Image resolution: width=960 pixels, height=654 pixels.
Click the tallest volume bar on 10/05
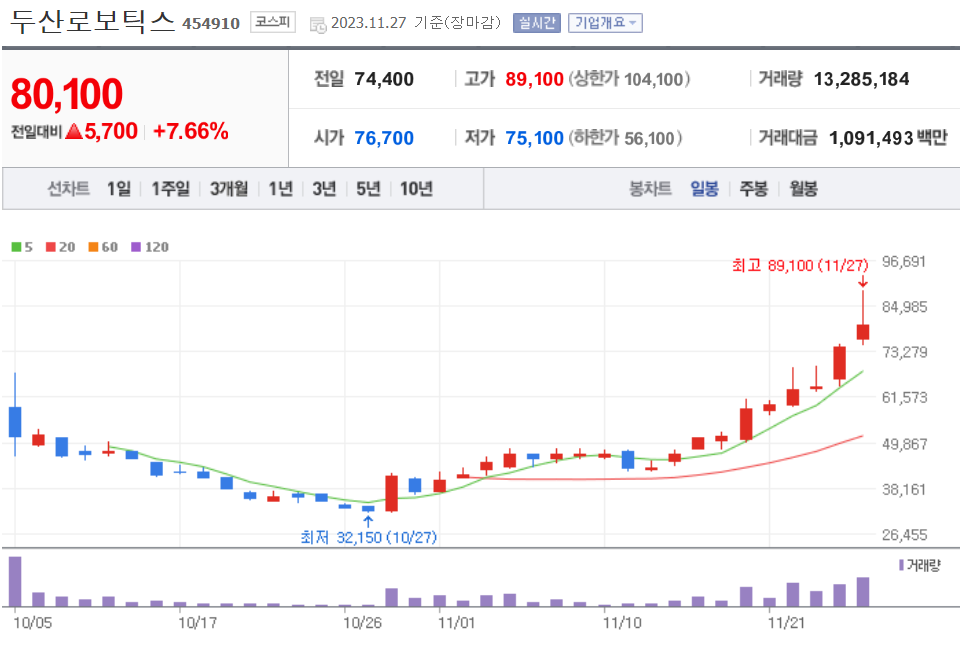coord(15,581)
